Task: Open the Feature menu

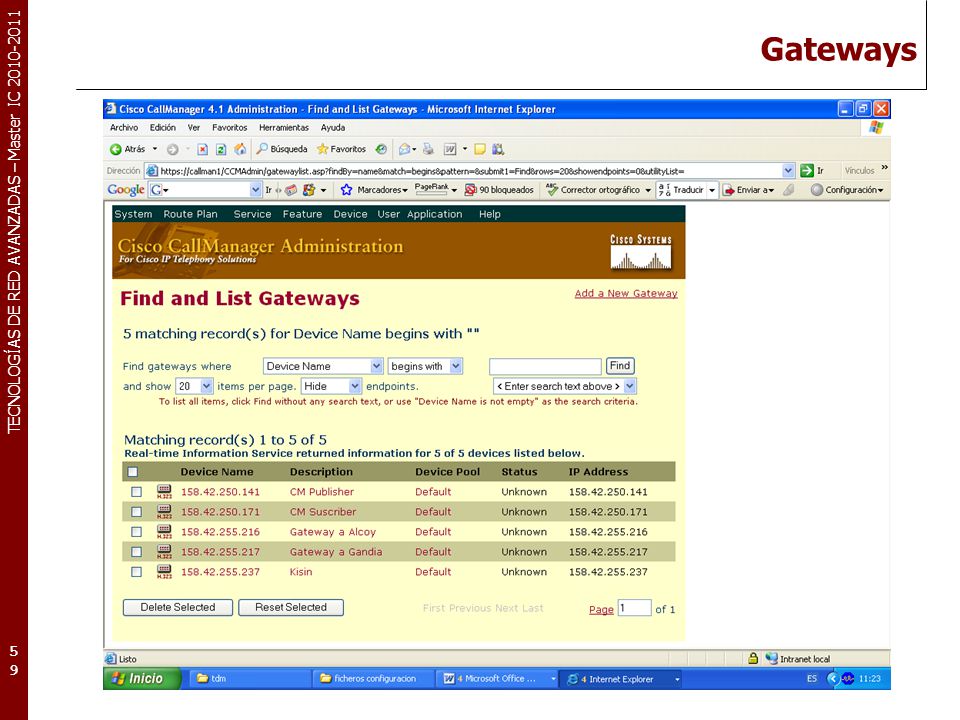Action: pos(302,214)
